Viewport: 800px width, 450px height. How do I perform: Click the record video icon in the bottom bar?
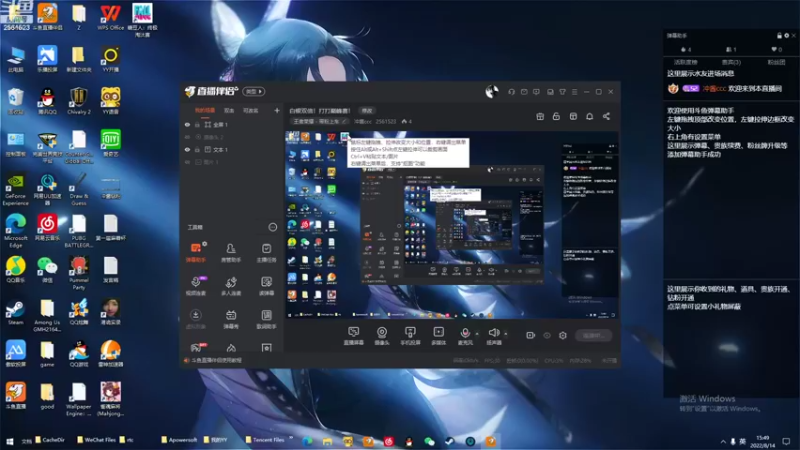coord(530,335)
